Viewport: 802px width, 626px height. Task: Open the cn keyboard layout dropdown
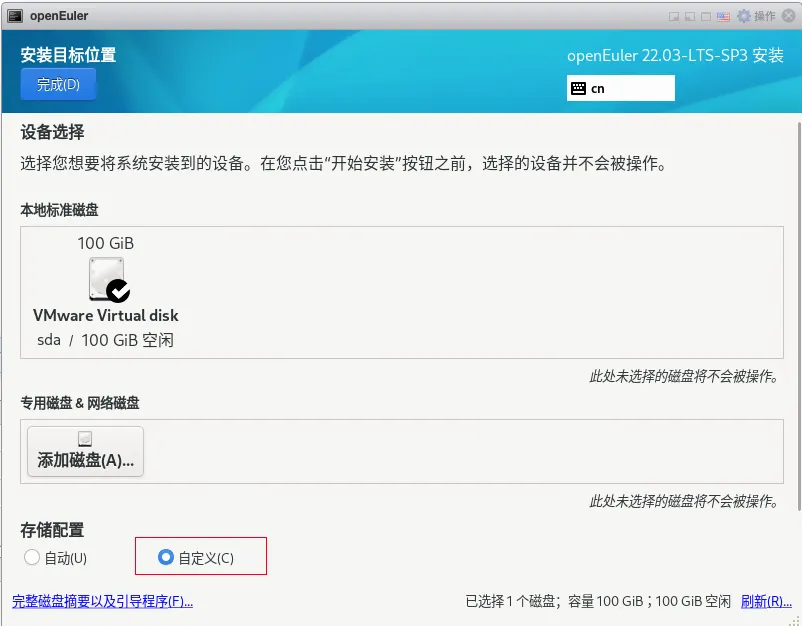620,88
